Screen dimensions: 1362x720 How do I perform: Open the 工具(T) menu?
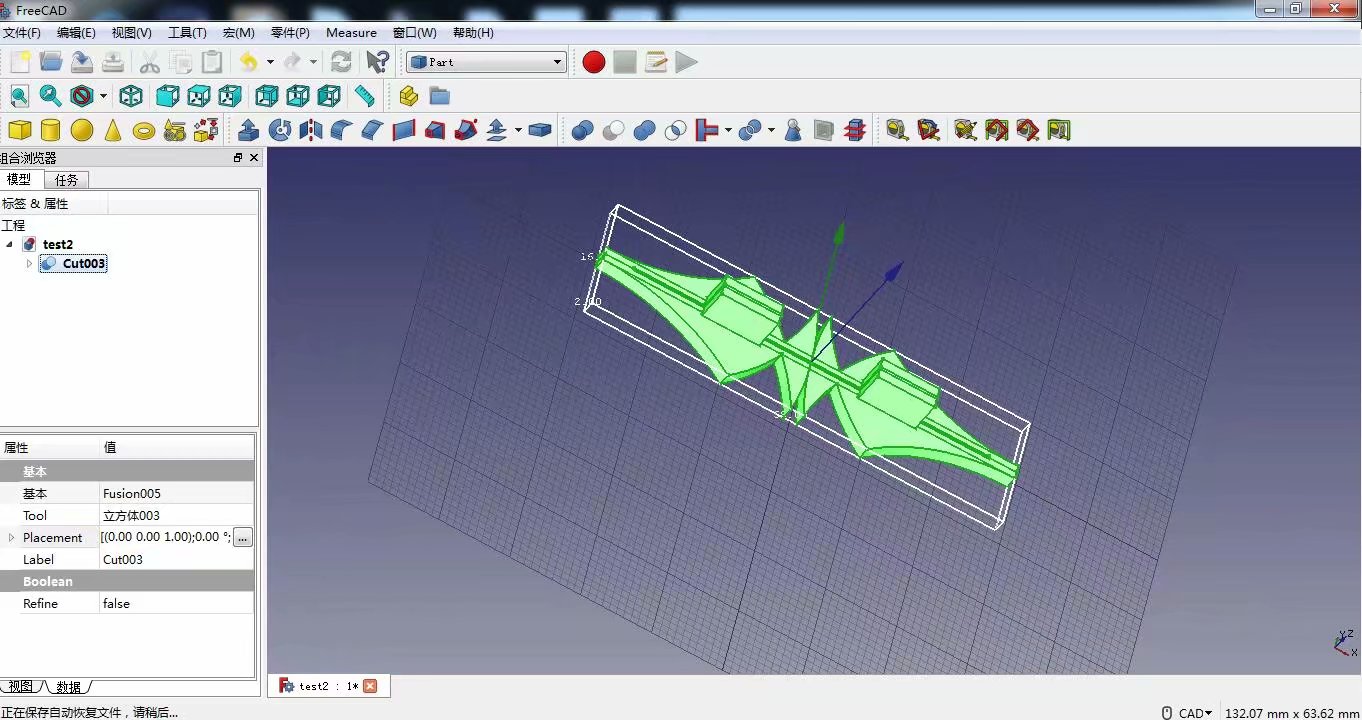point(187,33)
